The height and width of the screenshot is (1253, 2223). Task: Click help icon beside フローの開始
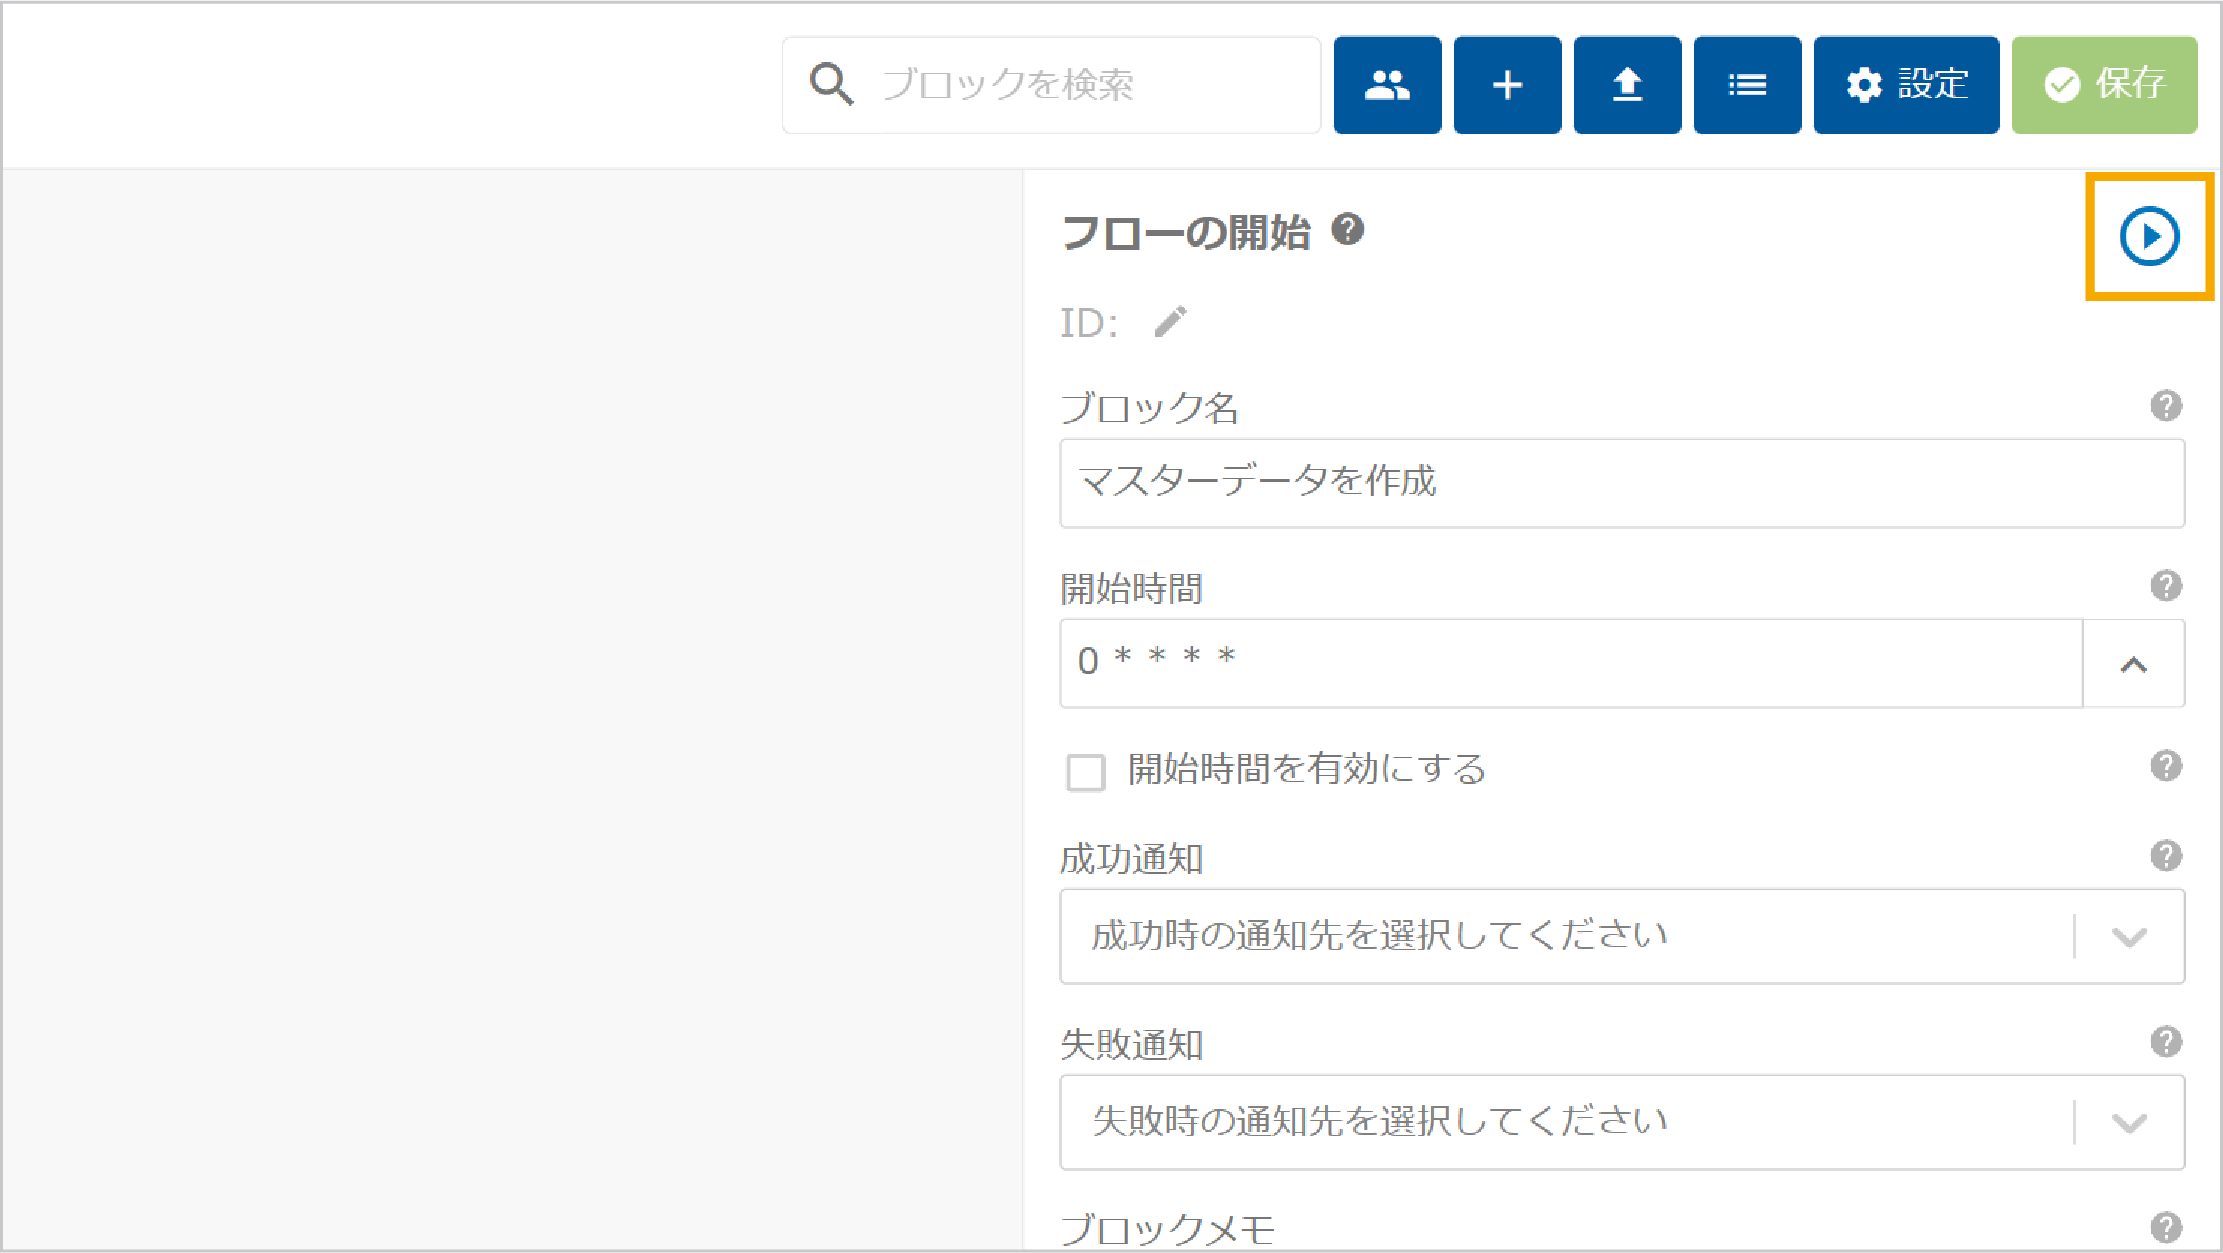coord(1348,230)
